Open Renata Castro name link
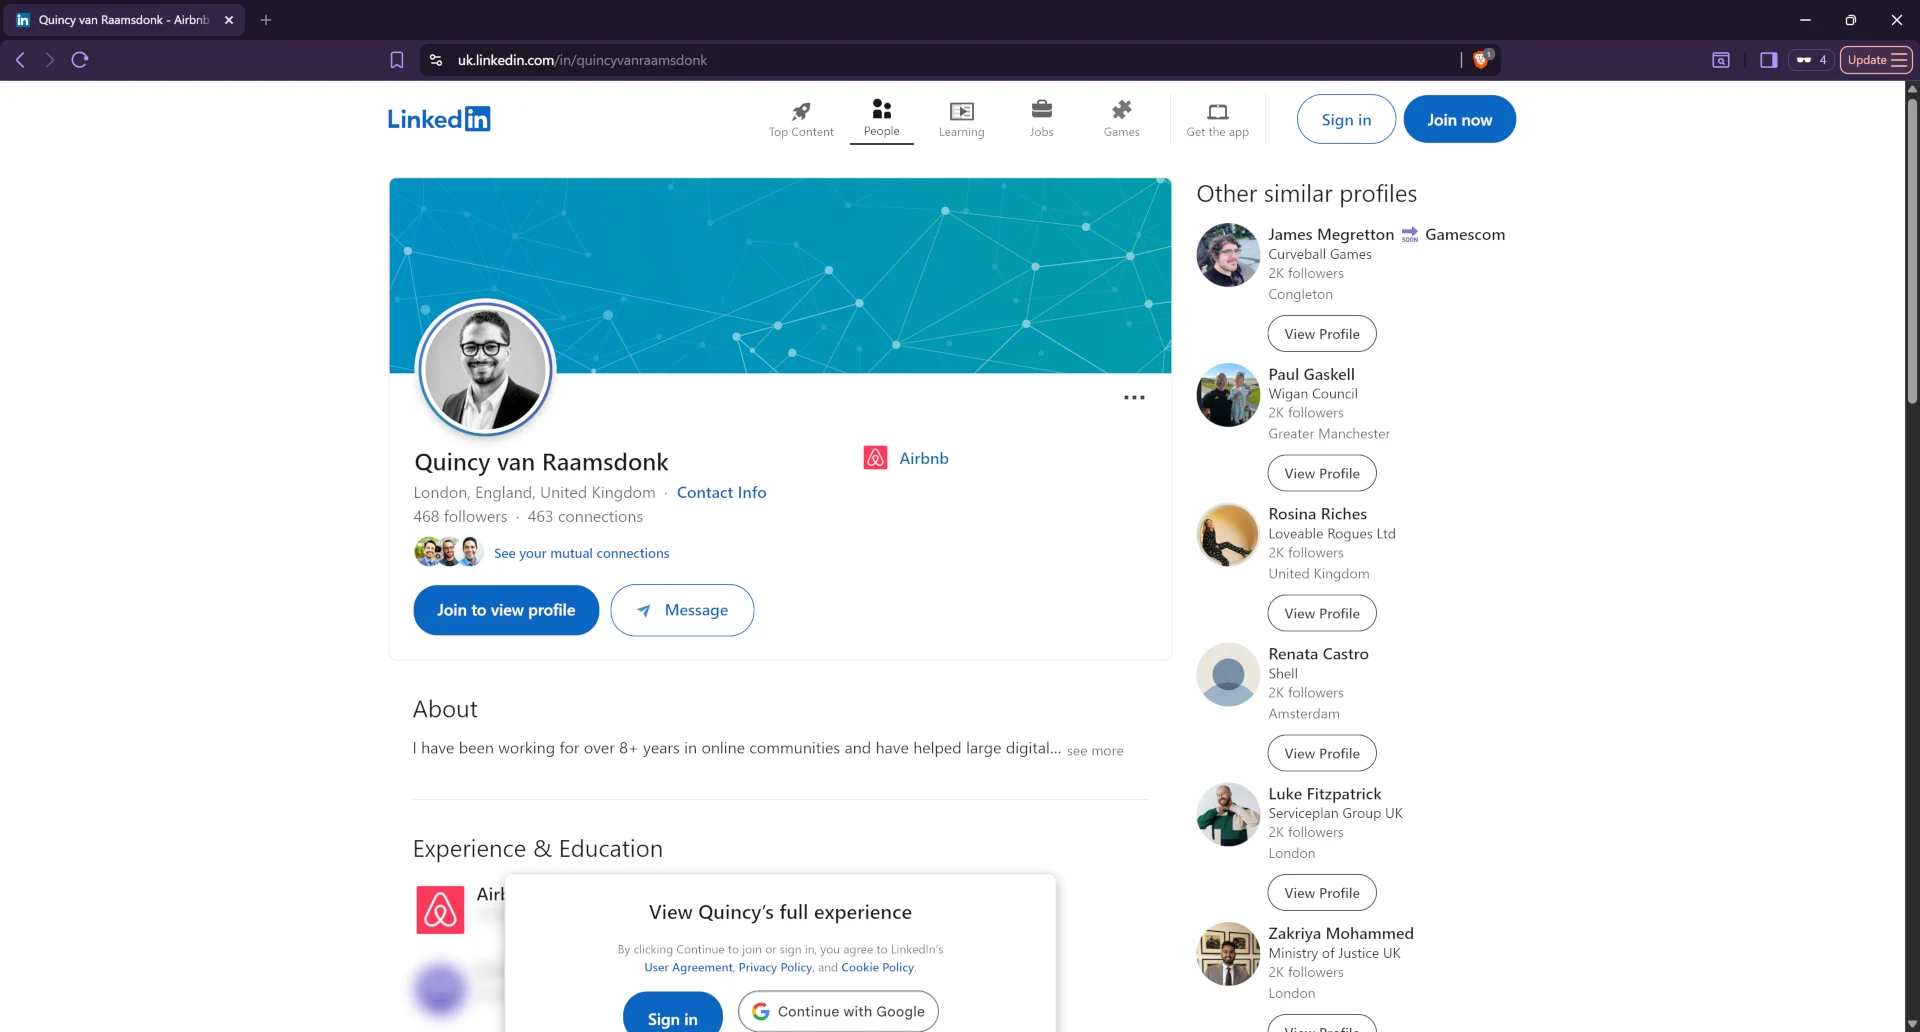The height and width of the screenshot is (1032, 1920). (1318, 654)
